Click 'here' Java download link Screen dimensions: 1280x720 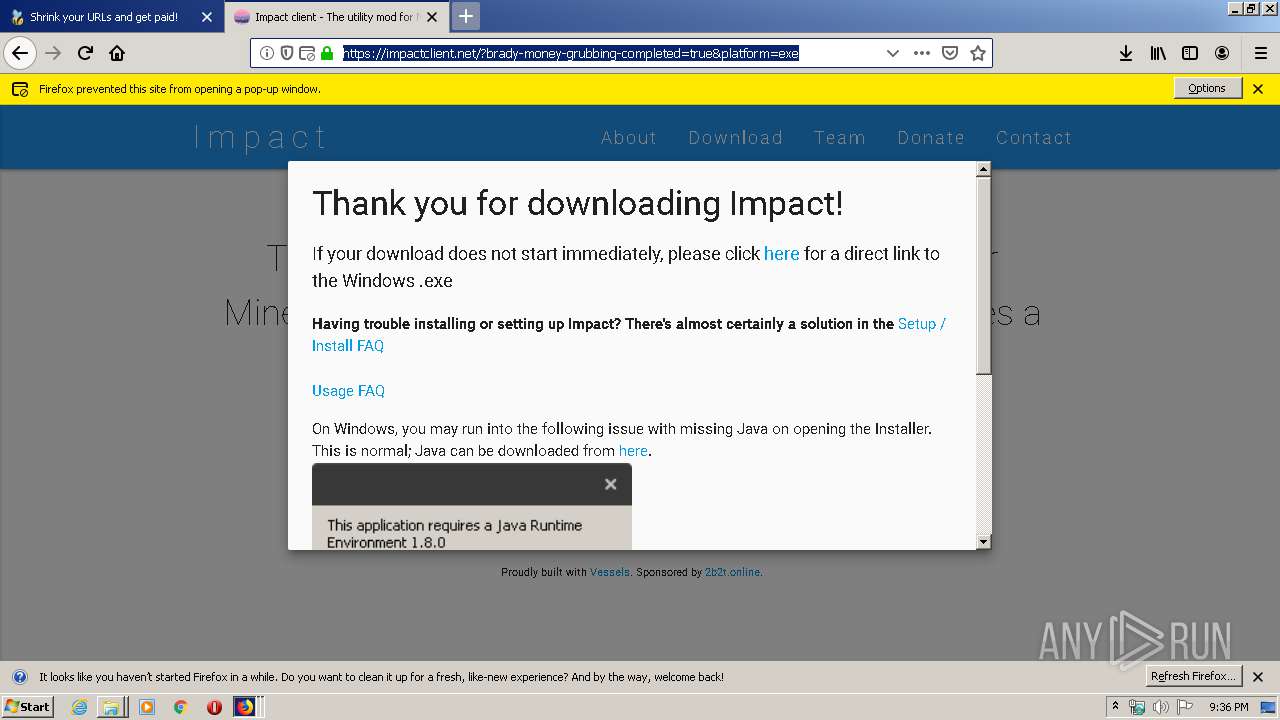point(633,451)
